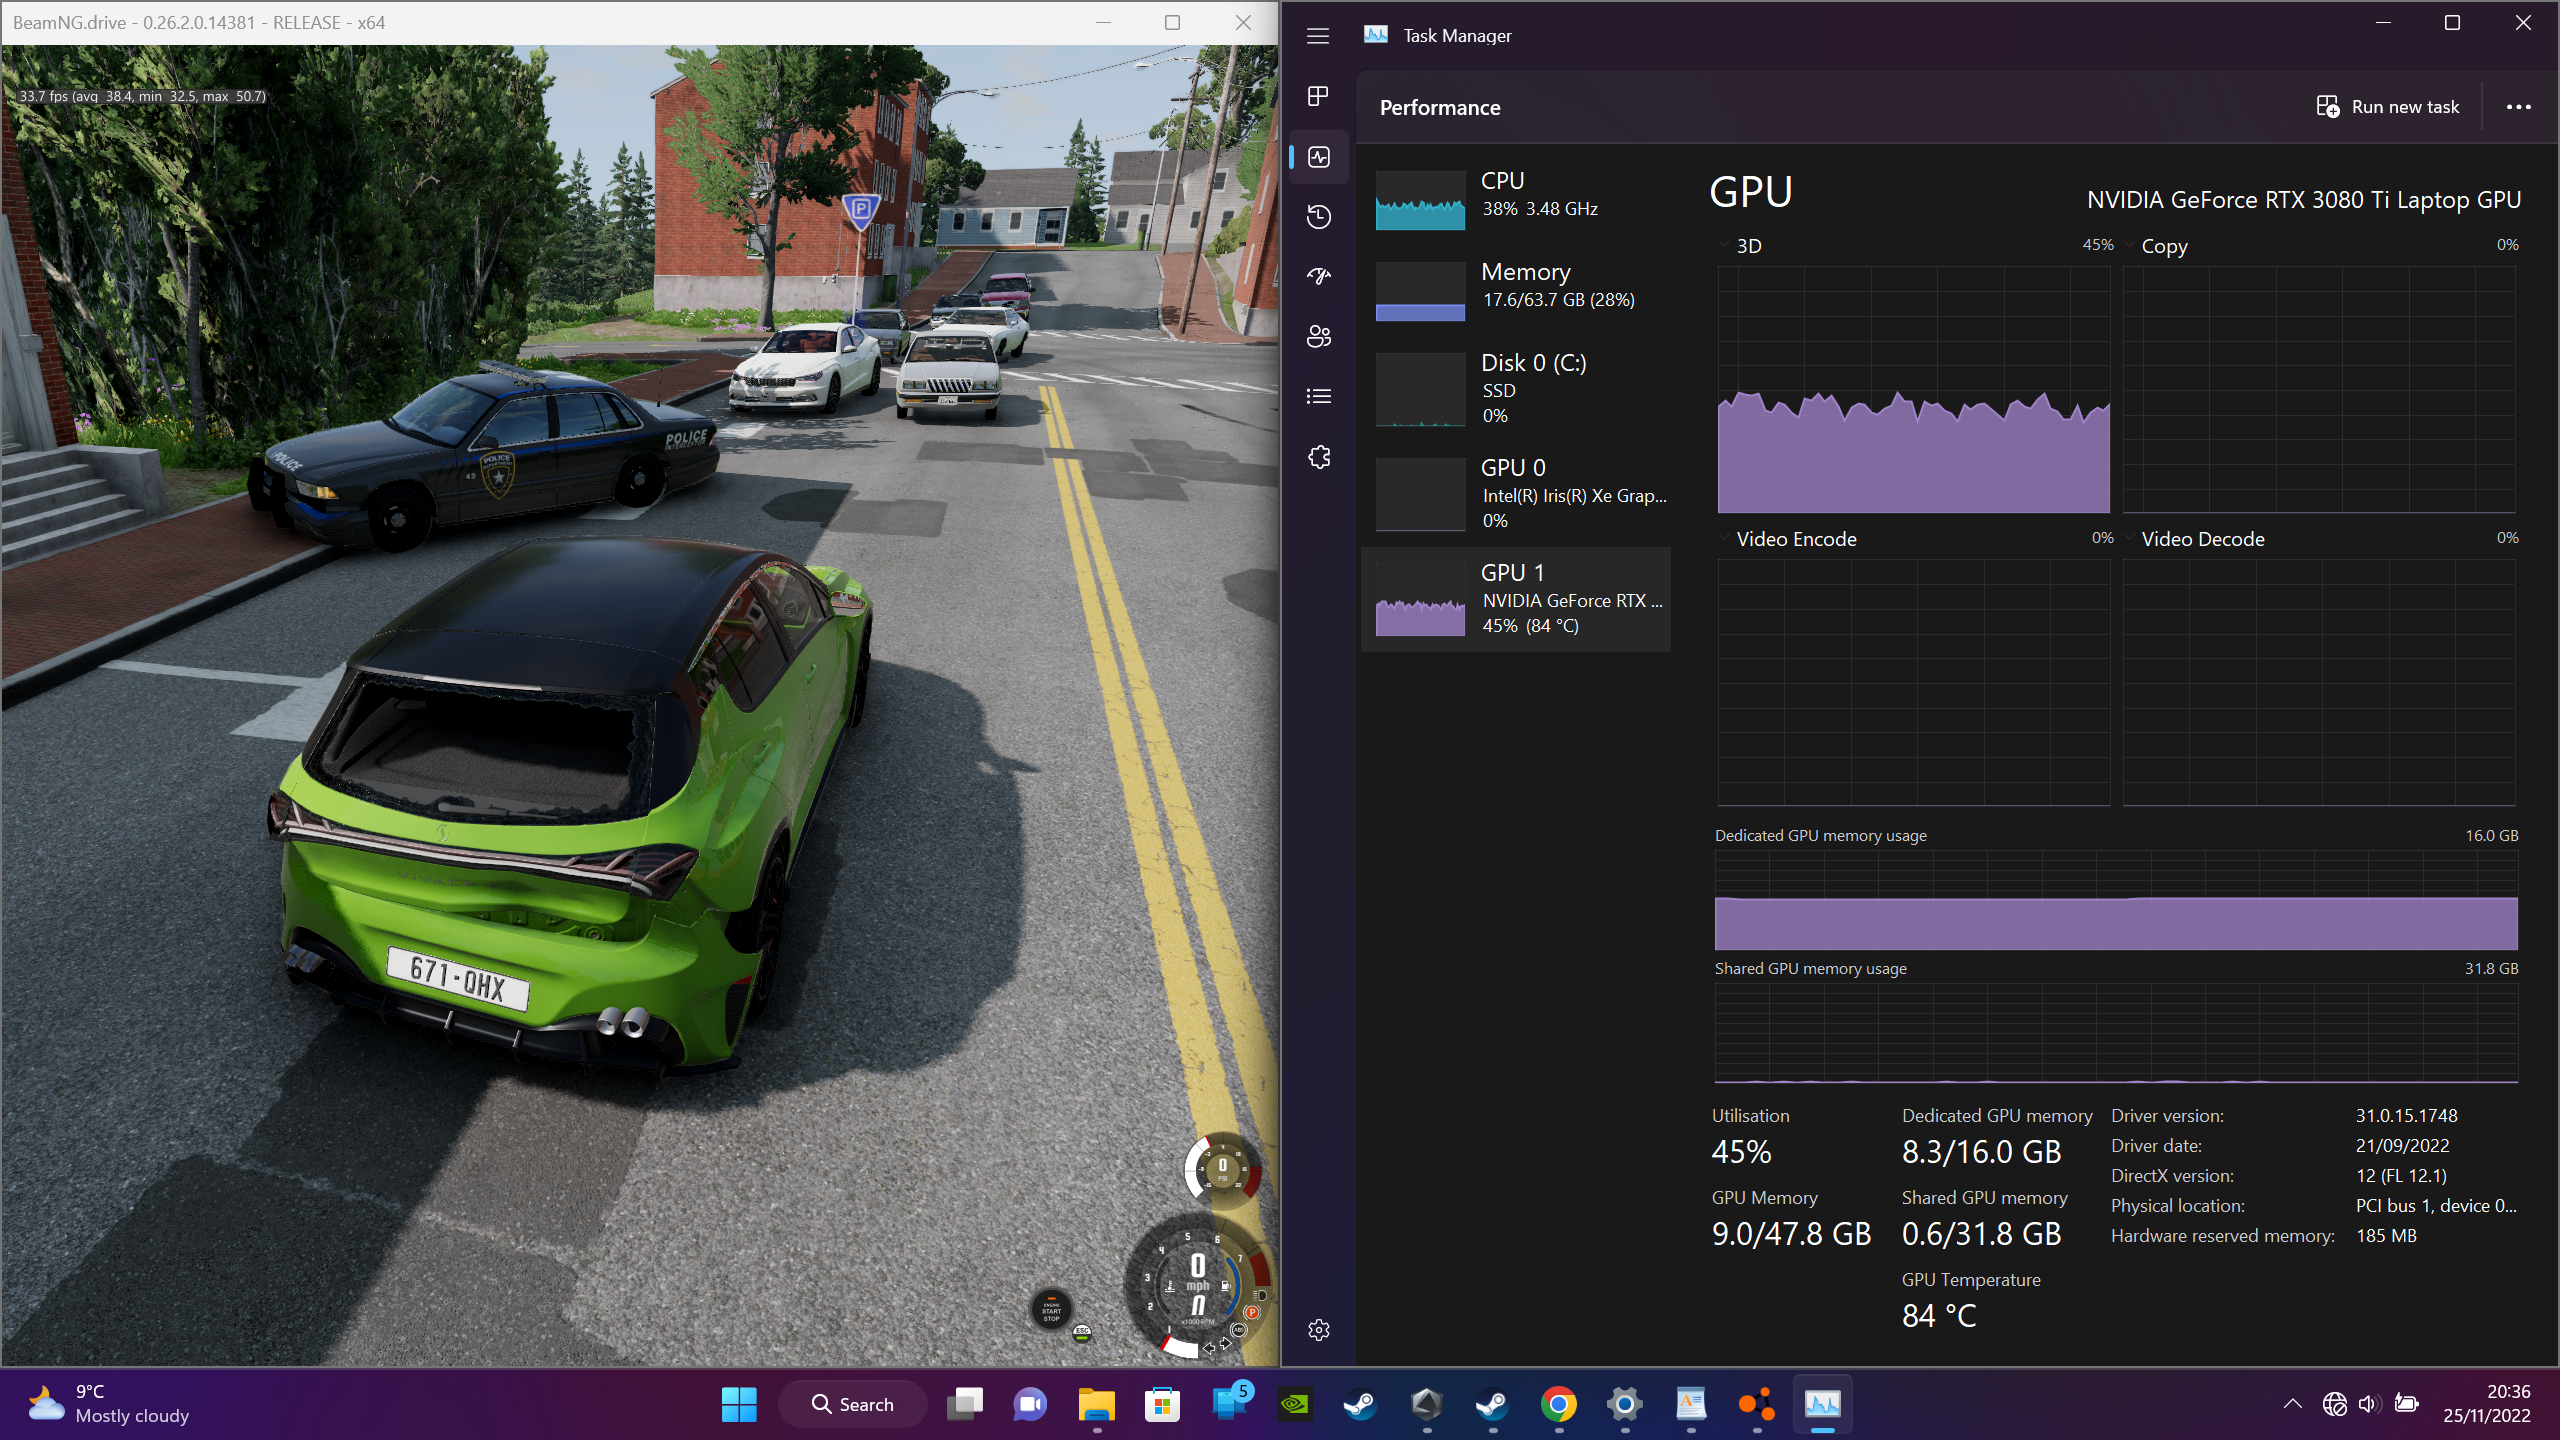Expand the Copy engine graph dropdown
Viewport: 2560px width, 1440px height.
(x=2130, y=246)
